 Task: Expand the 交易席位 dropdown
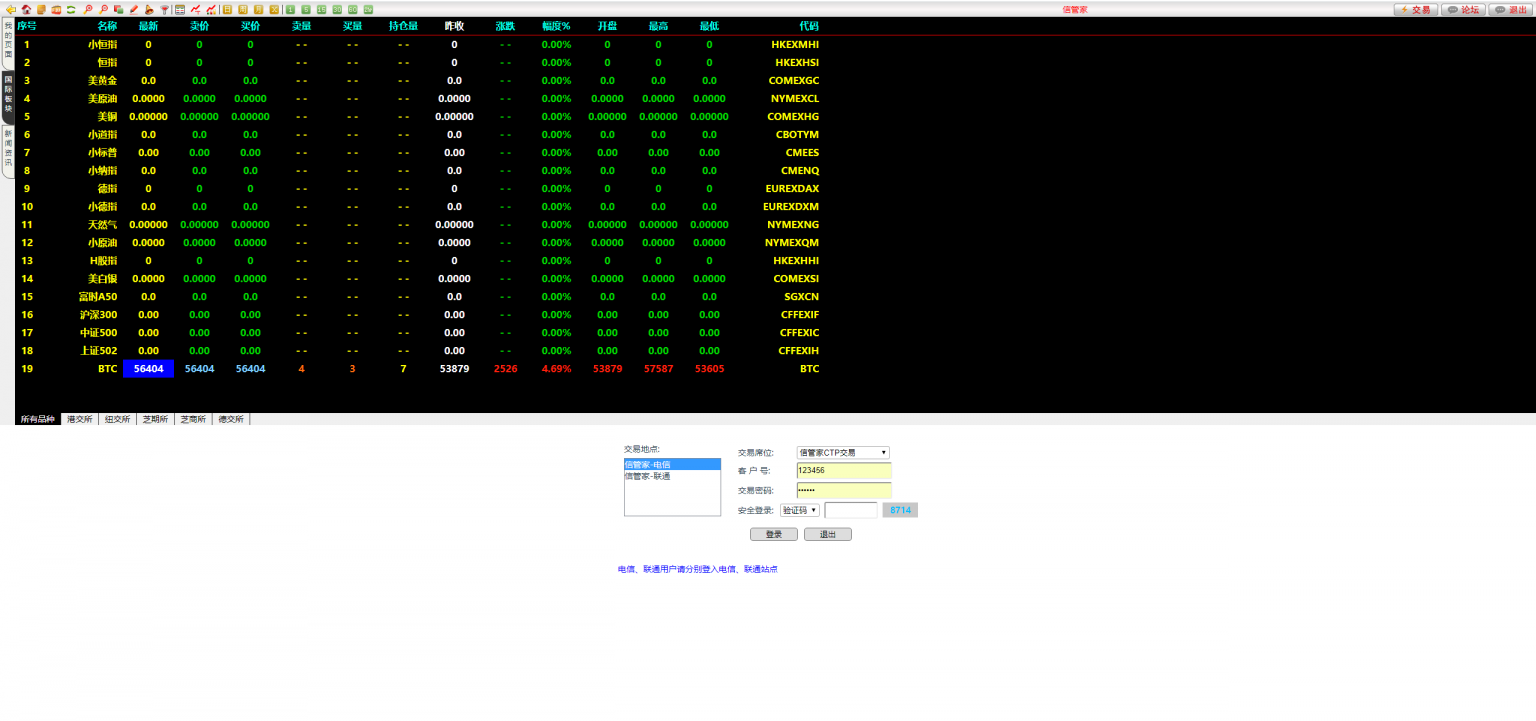click(x=842, y=453)
